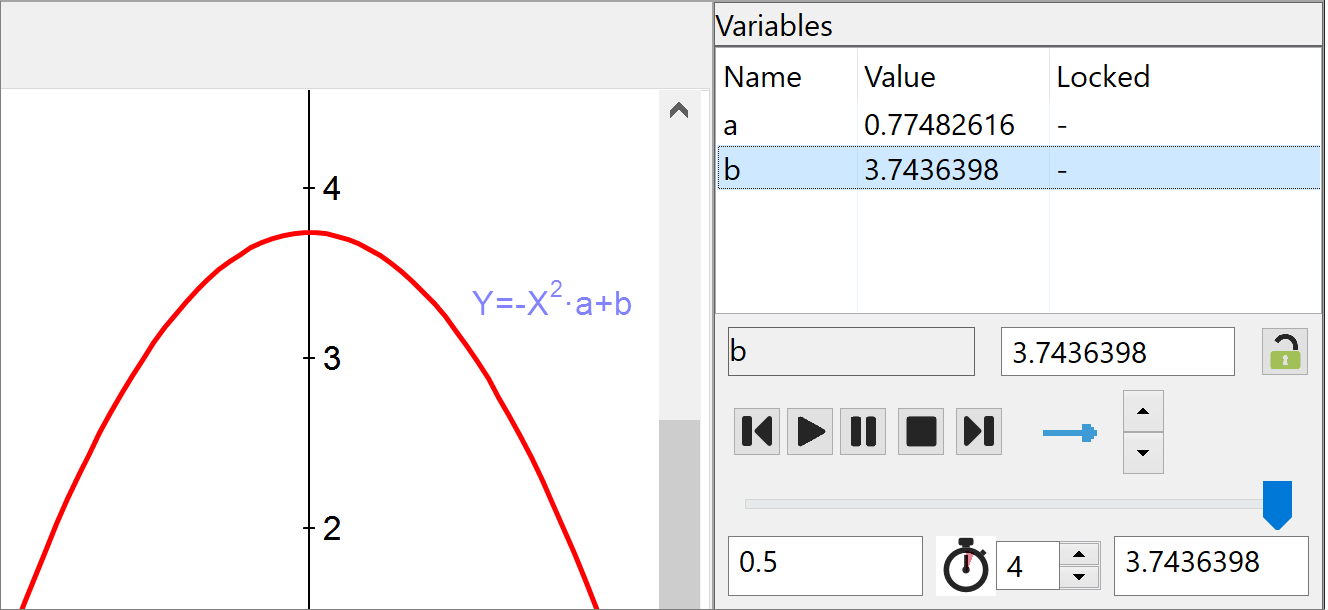This screenshot has height=610, width=1328.
Task: Increase the timer value with its spinner
Action: tap(1081, 555)
